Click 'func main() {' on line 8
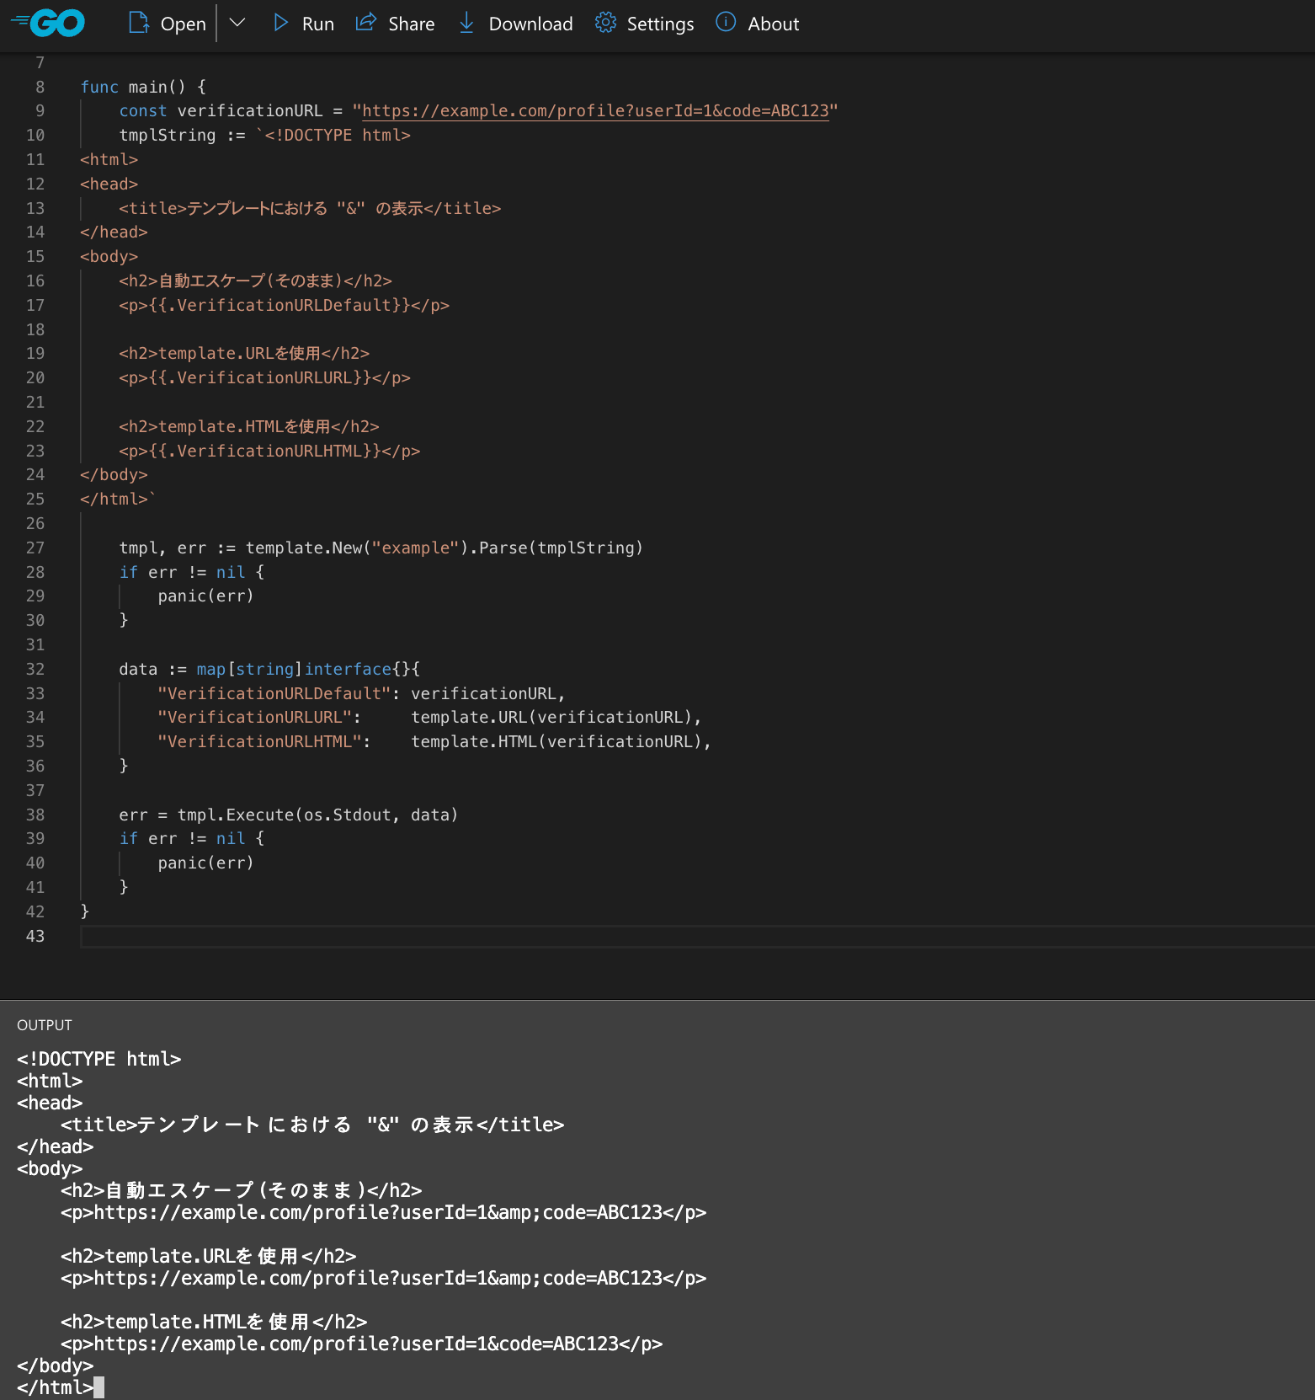The height and width of the screenshot is (1400, 1315). tap(143, 87)
